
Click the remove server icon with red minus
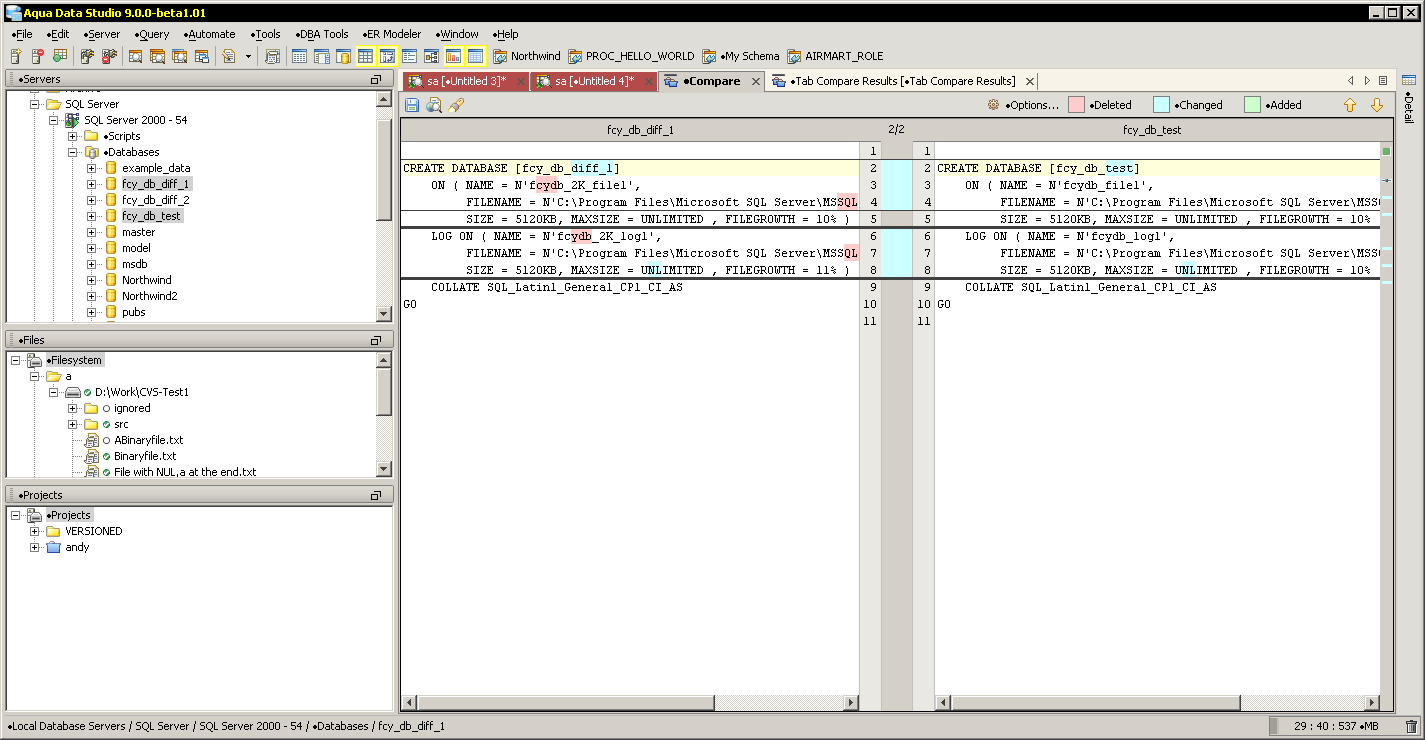pyautogui.click(x=38, y=56)
